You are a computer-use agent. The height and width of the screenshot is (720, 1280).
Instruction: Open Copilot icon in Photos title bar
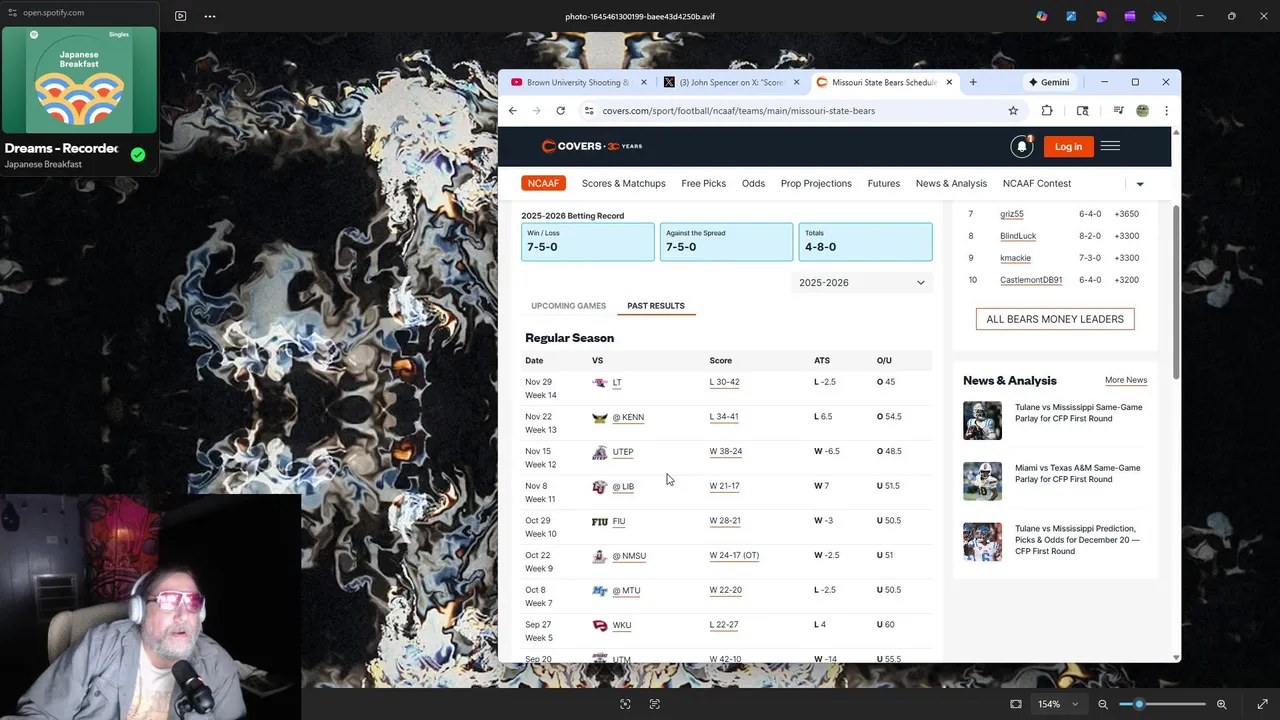(x=1042, y=16)
